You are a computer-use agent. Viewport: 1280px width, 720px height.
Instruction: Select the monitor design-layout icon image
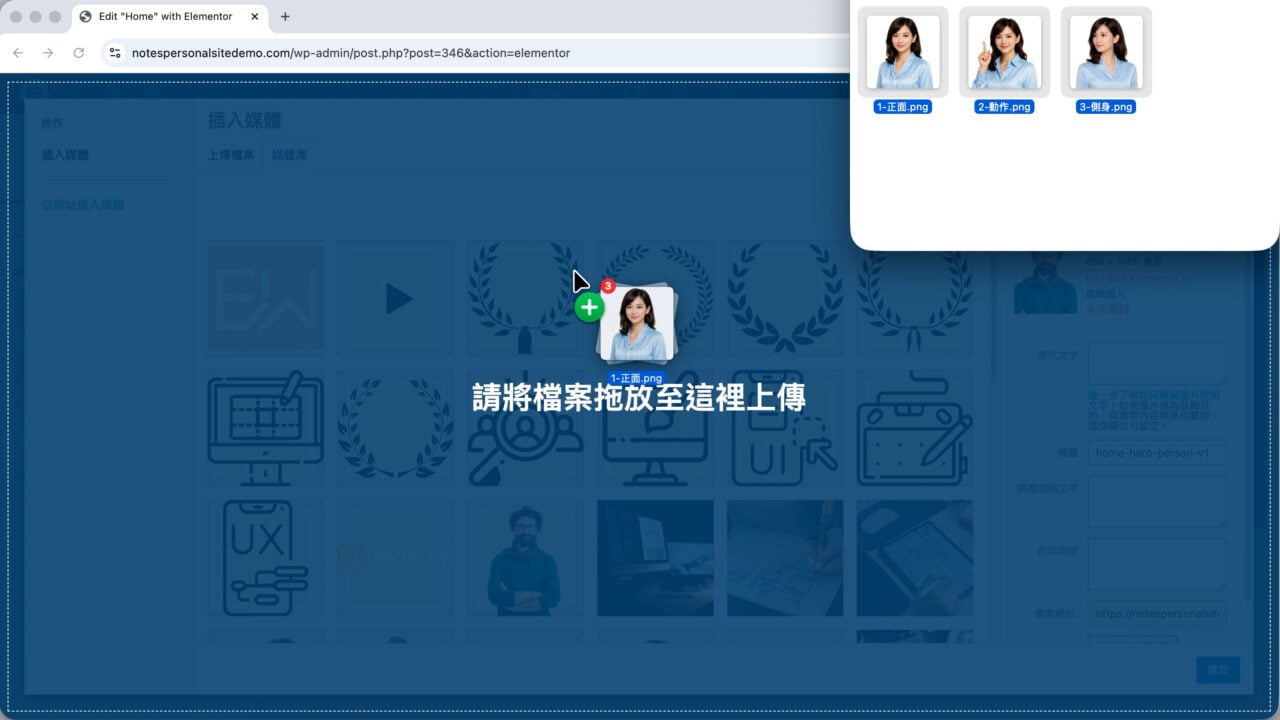click(x=265, y=428)
